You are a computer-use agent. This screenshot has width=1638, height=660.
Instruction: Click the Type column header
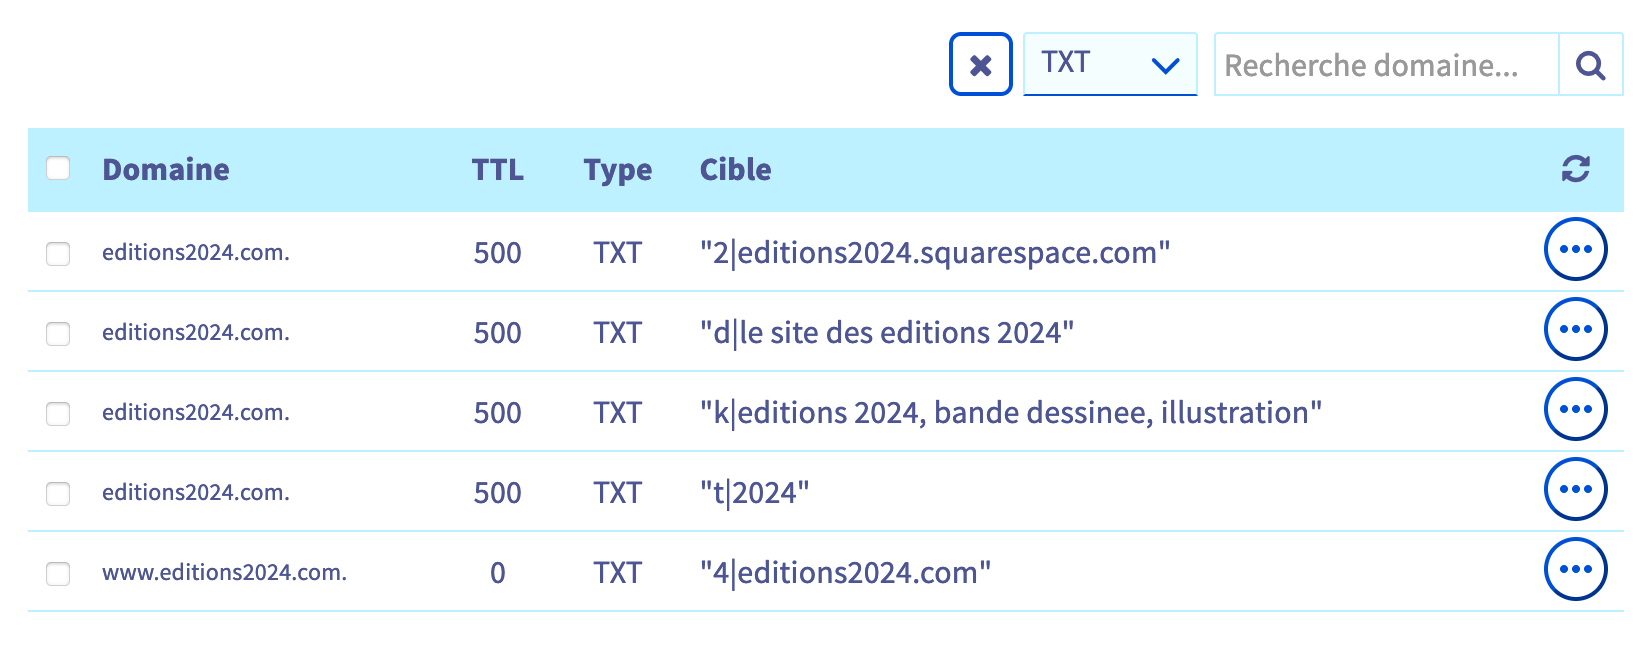coord(617,170)
